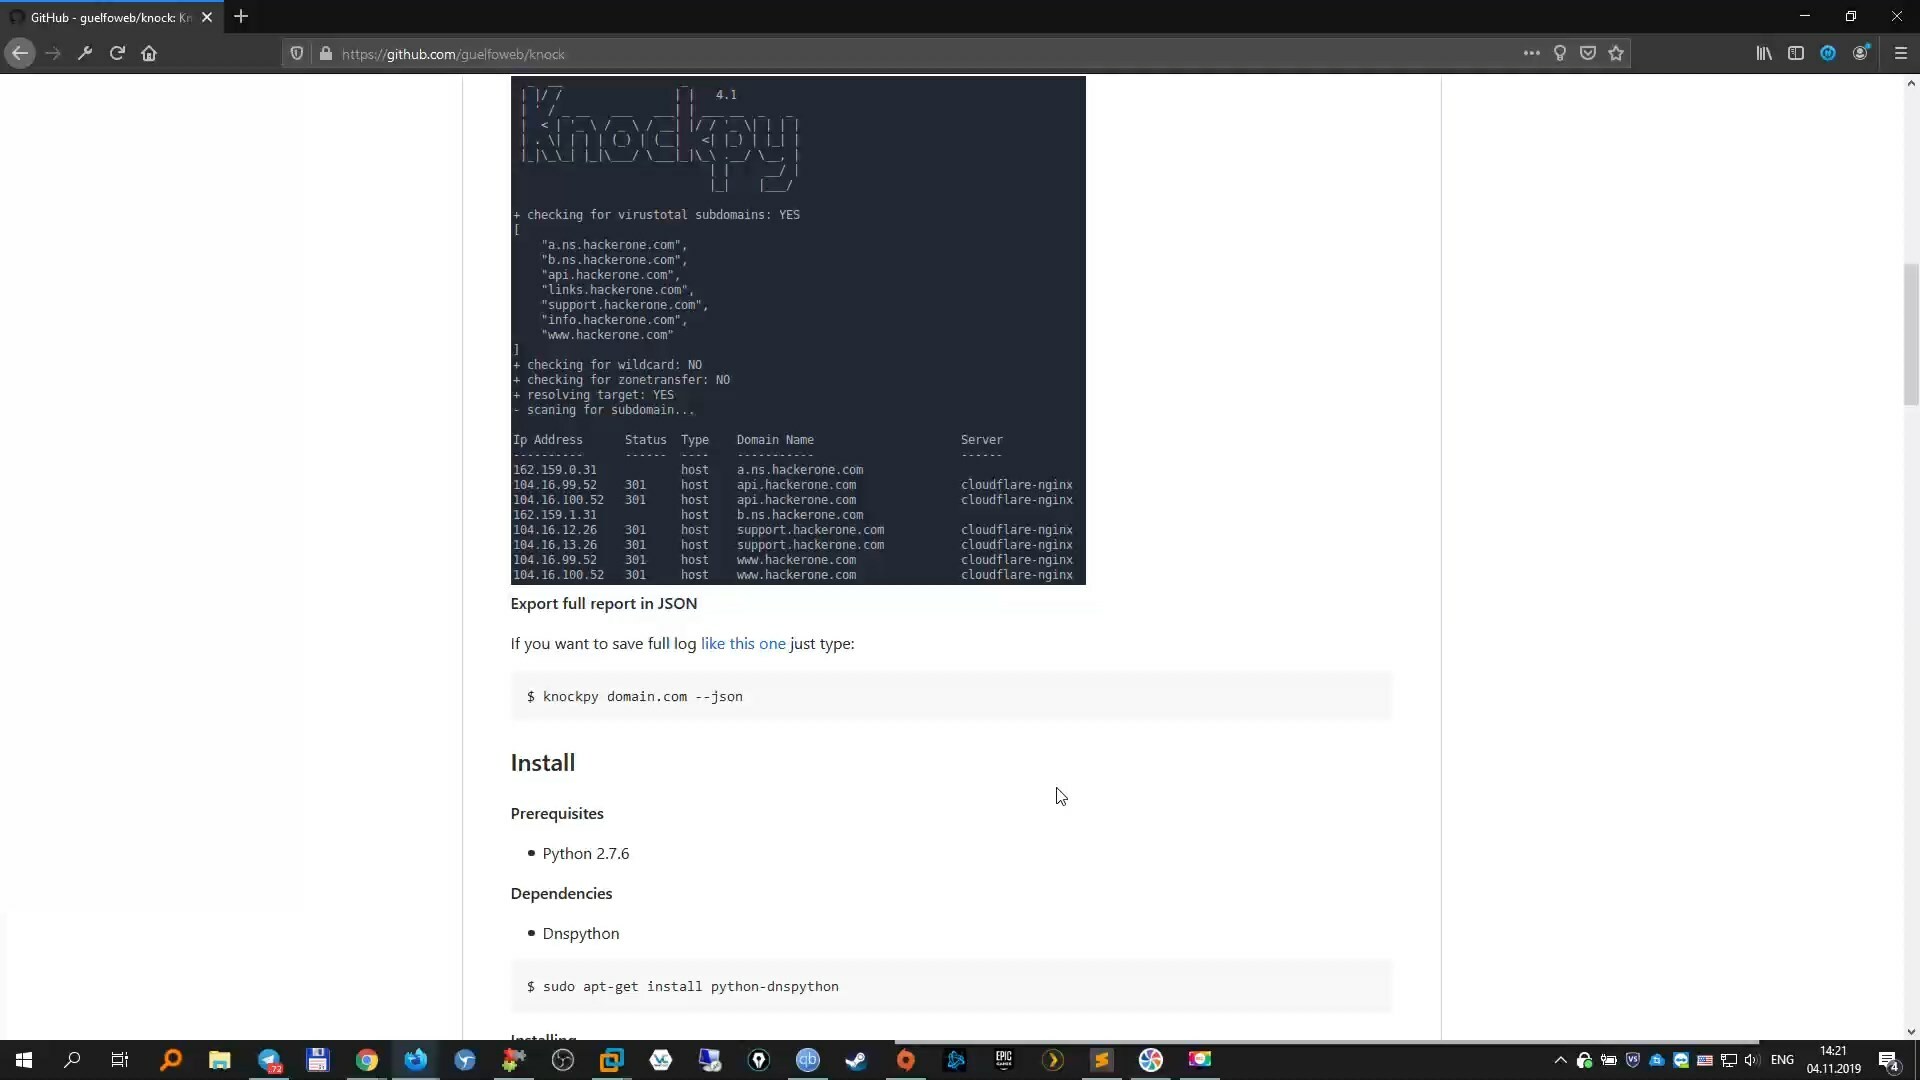Toggle the browser sidebar view

(1796, 53)
